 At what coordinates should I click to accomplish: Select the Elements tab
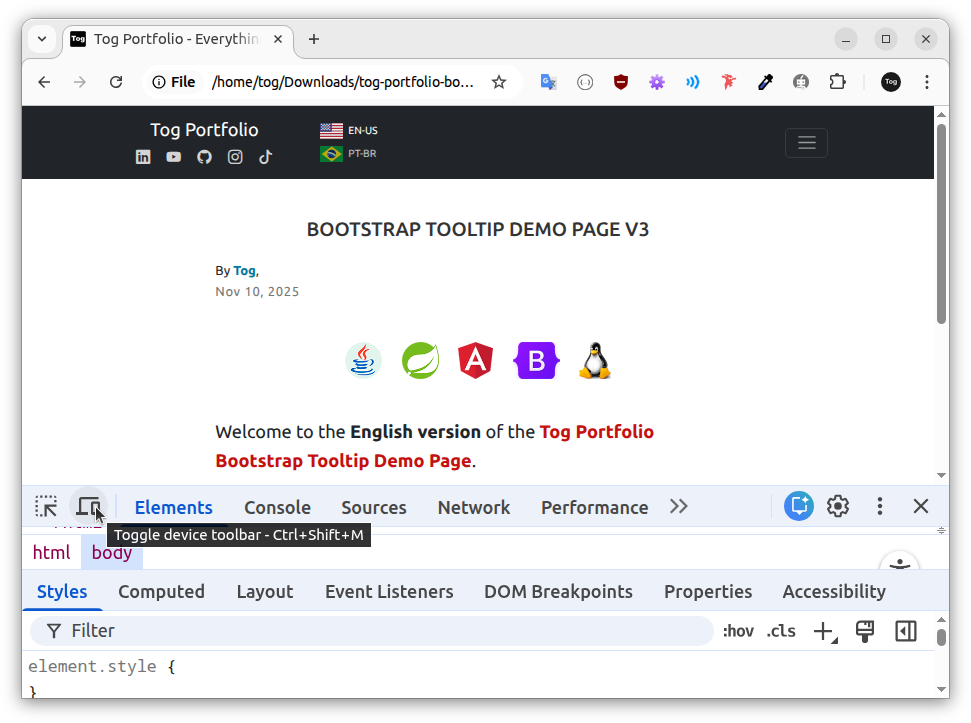tap(173, 508)
